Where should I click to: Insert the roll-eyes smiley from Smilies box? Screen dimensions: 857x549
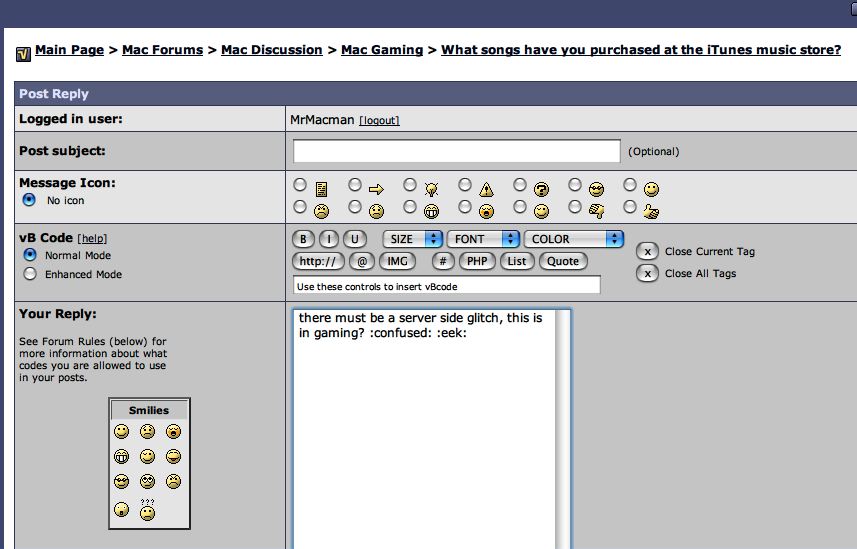147,481
